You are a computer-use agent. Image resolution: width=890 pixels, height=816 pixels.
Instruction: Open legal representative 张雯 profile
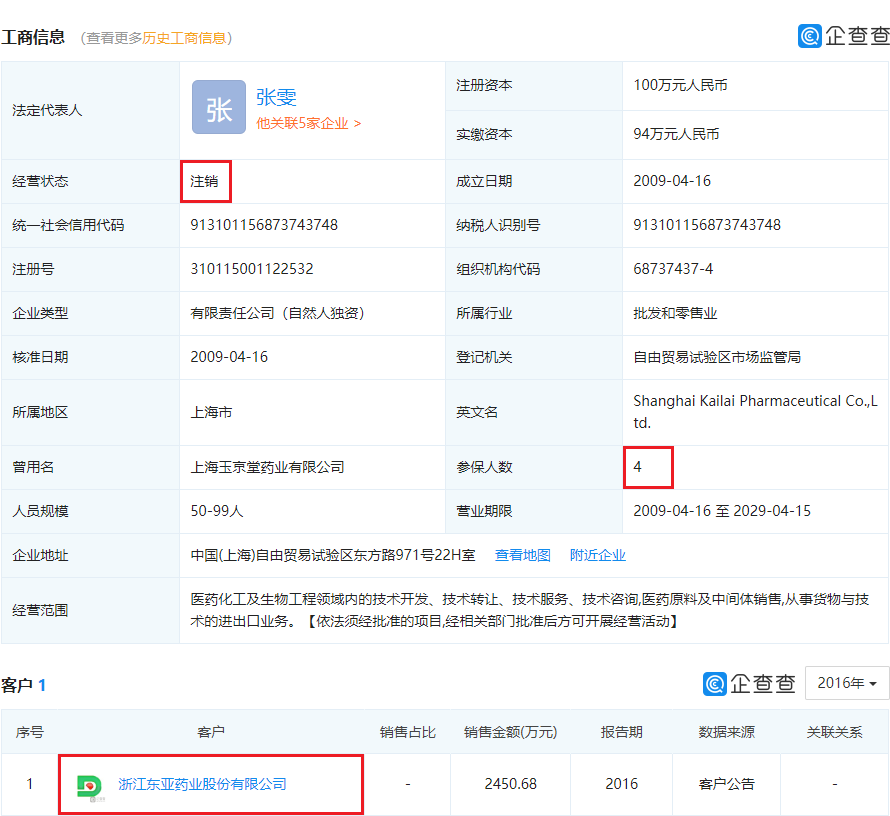[276, 98]
